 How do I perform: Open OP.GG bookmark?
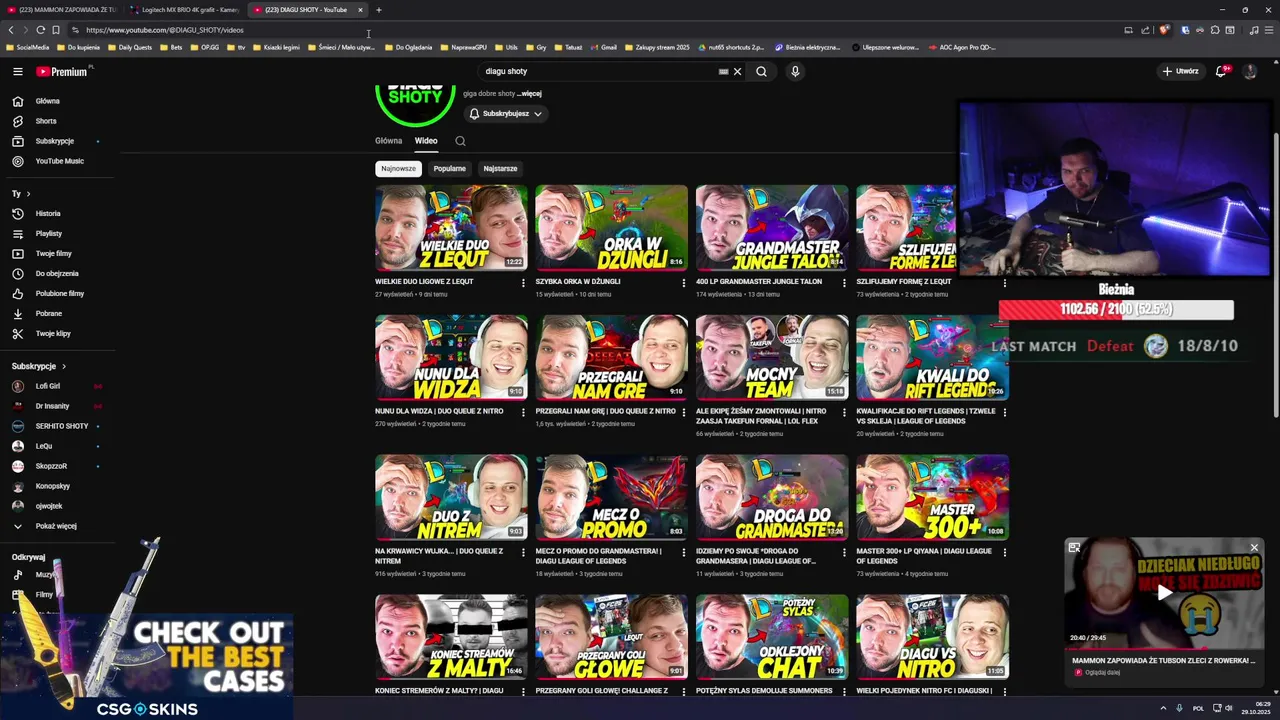(205, 47)
